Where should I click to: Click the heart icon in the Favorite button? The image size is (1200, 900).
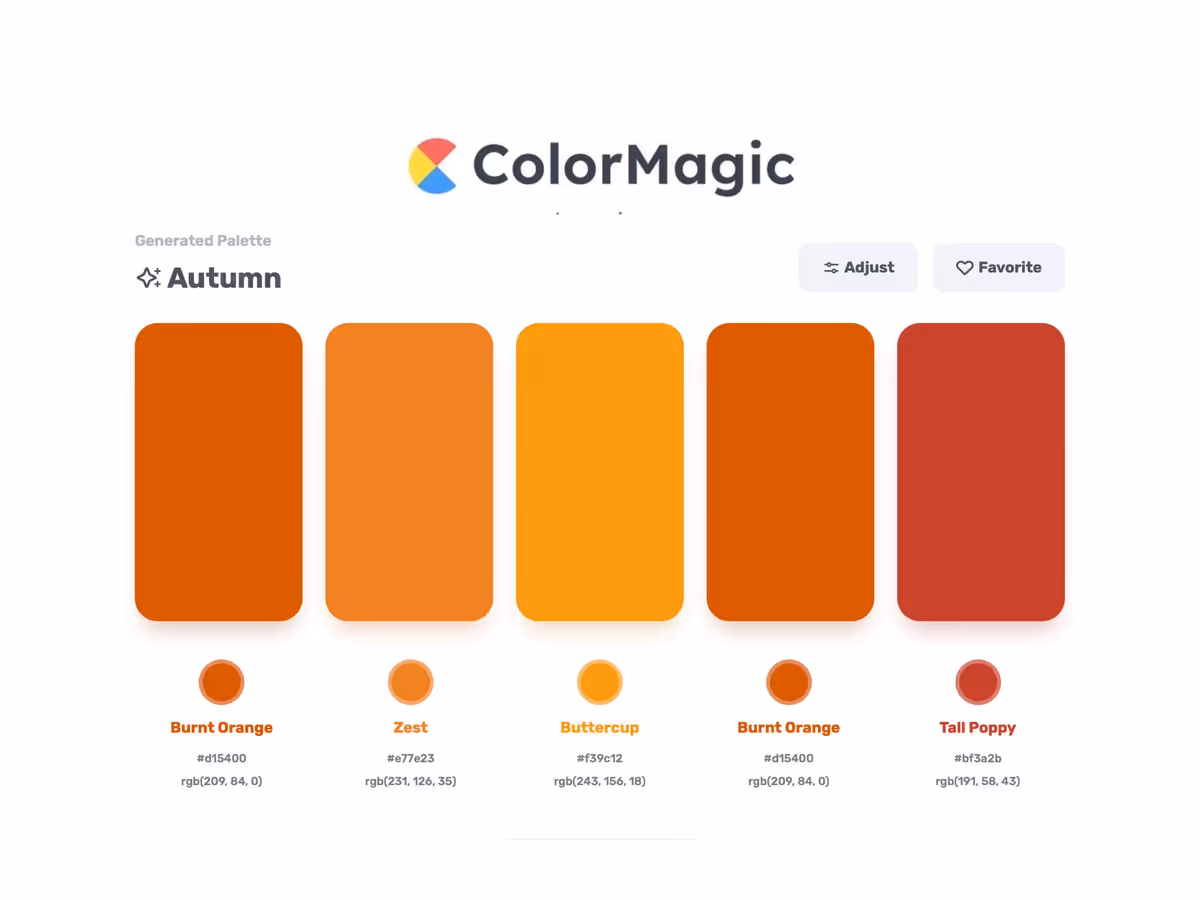(964, 267)
